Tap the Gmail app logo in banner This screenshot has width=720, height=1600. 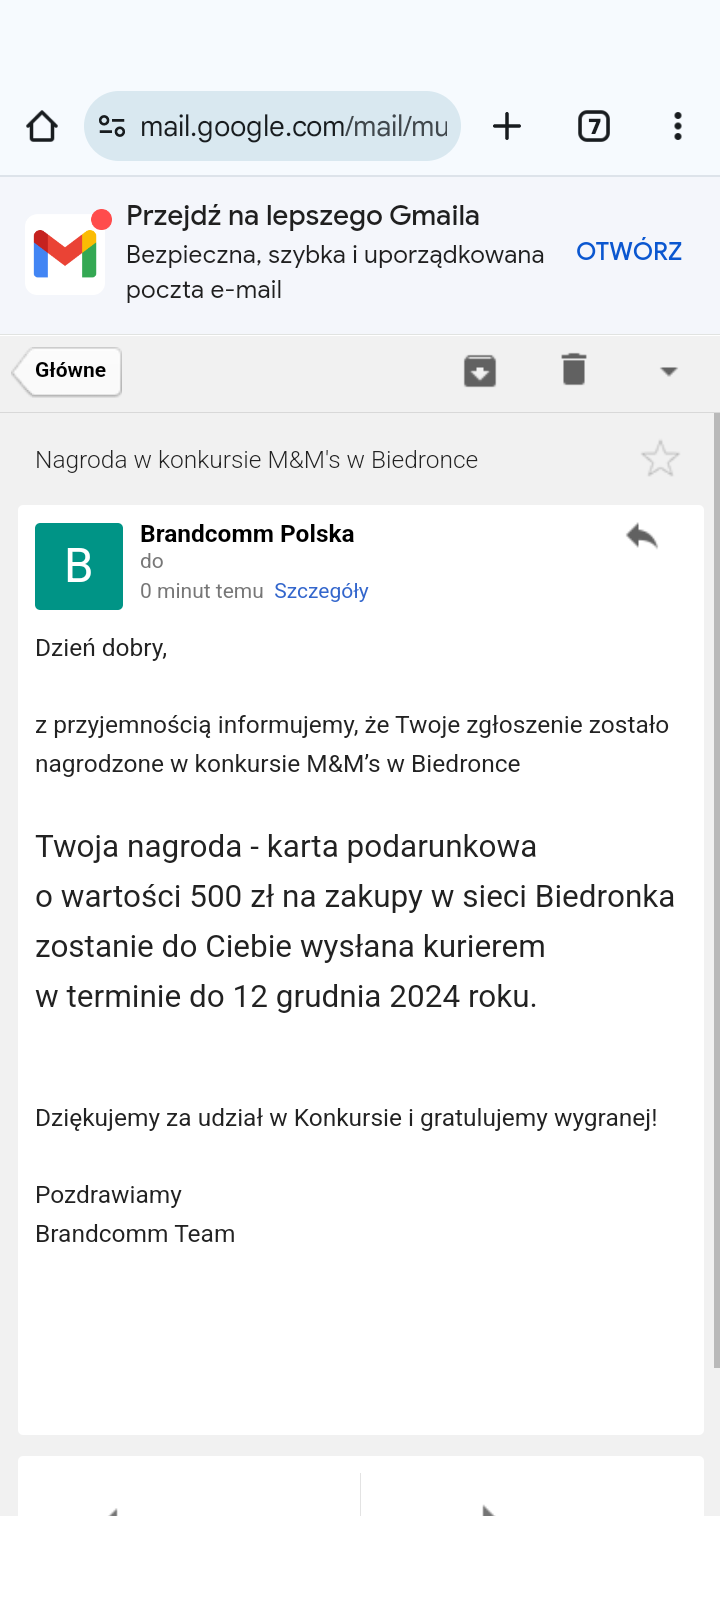point(65,254)
